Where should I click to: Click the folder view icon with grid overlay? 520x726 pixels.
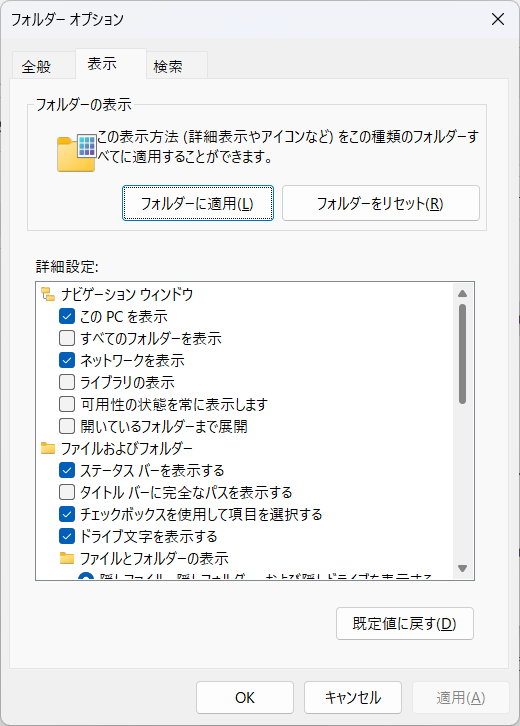click(x=76, y=153)
